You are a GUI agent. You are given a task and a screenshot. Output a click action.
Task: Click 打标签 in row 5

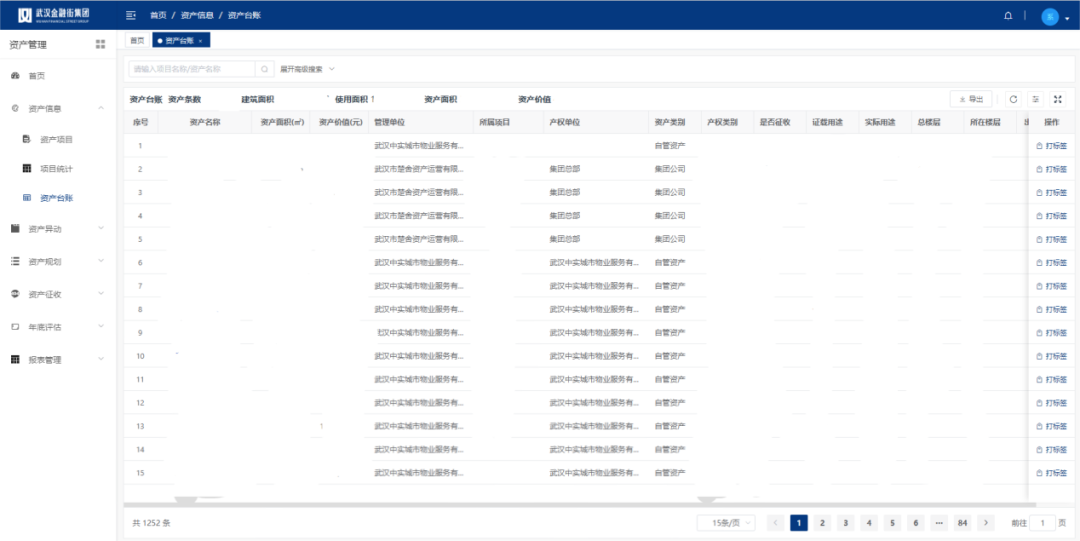(1051, 239)
